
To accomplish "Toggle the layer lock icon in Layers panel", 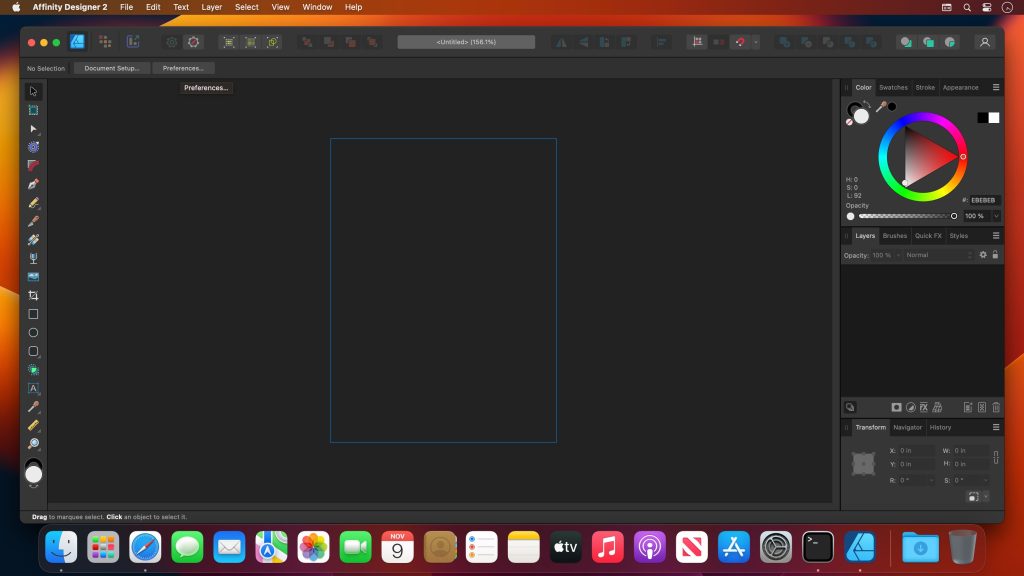I will coord(995,255).
